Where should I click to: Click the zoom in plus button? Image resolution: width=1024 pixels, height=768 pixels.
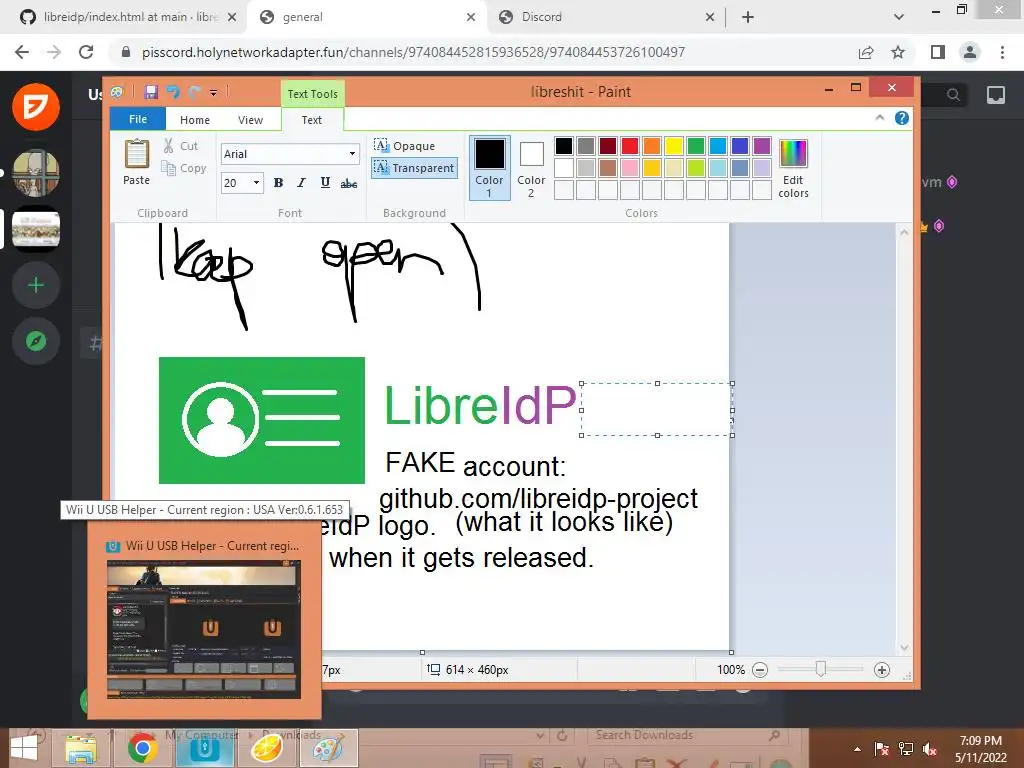point(882,669)
